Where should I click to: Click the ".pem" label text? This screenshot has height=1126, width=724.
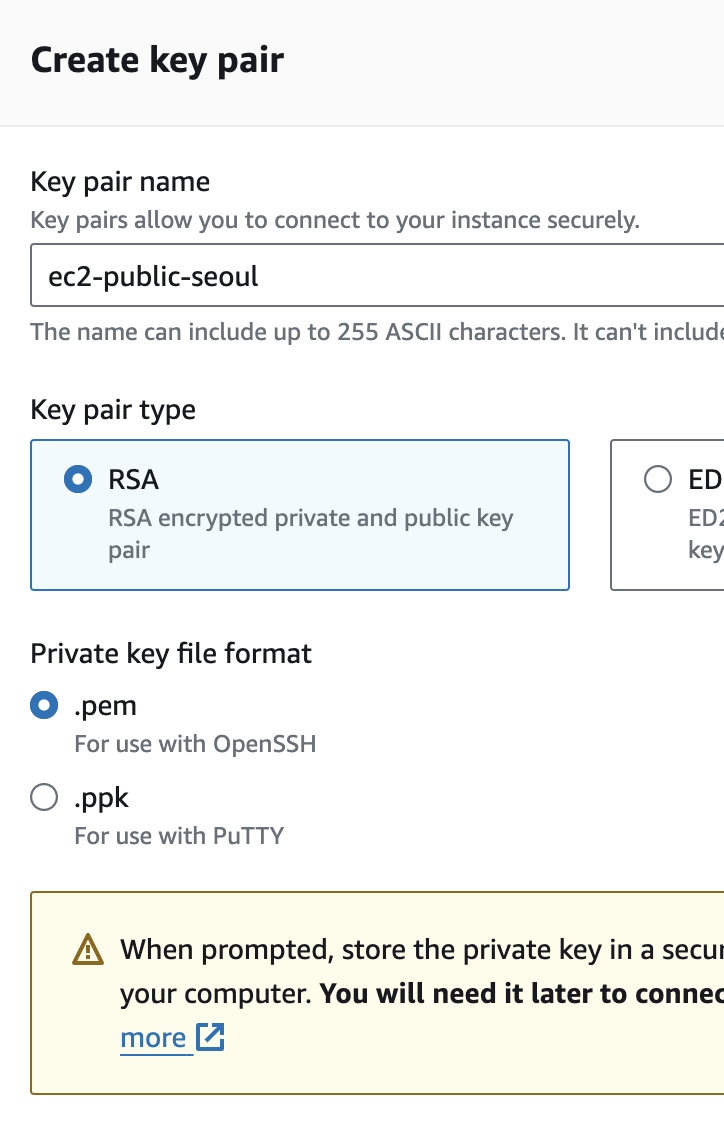(105, 706)
